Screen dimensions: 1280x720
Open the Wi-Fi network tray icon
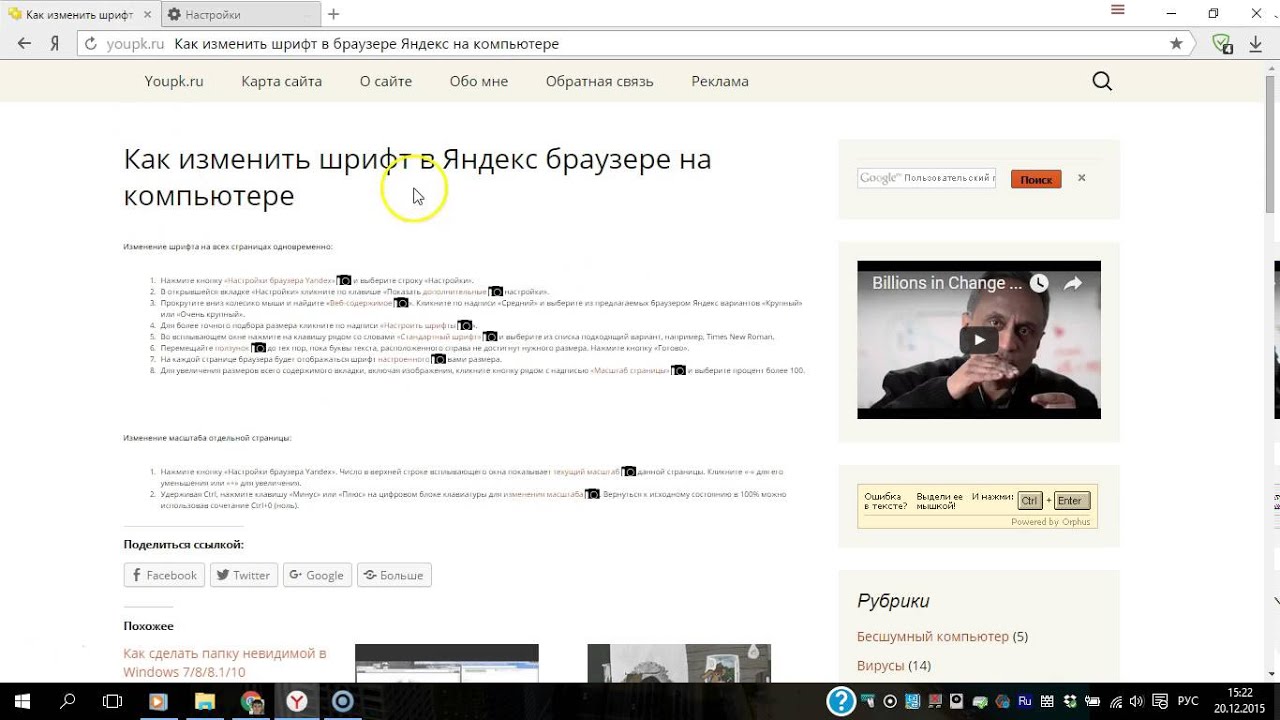(x=1115, y=701)
